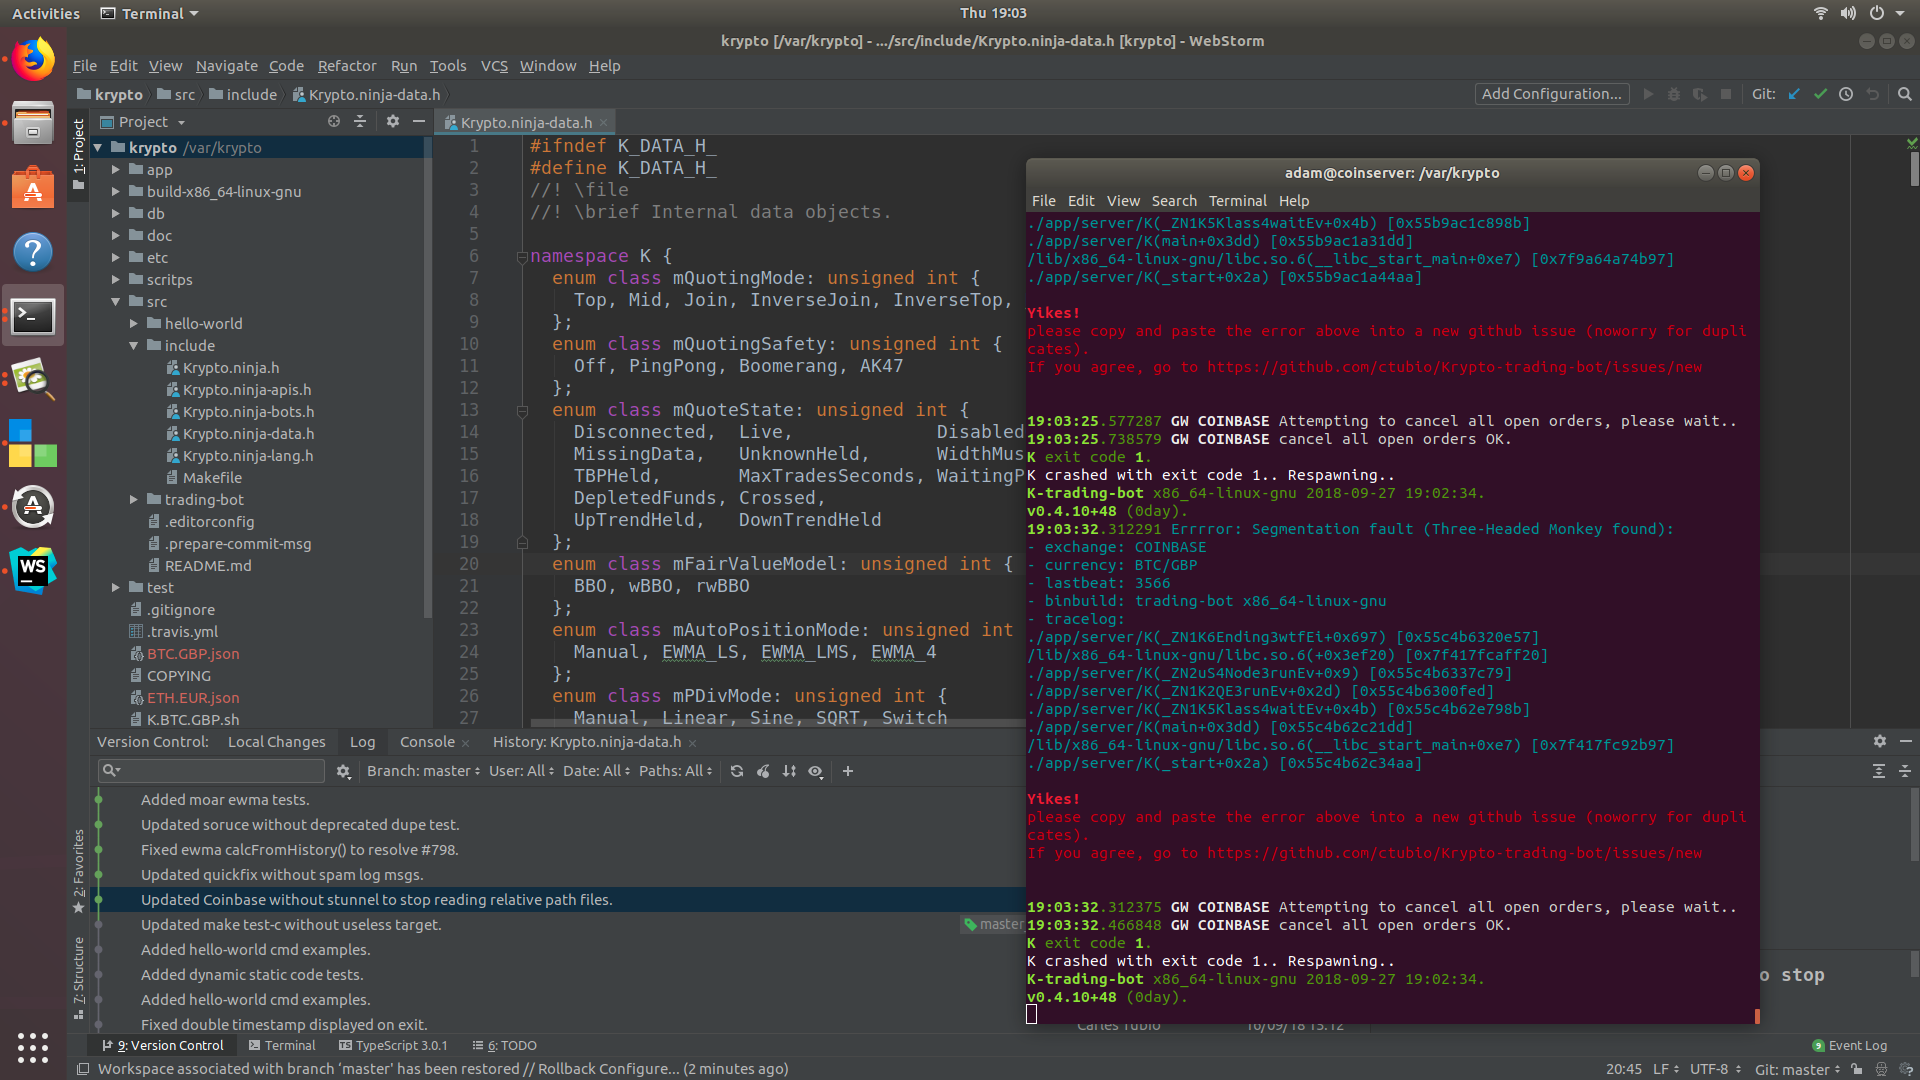
Task: Collapse the include folder
Action: point(133,345)
